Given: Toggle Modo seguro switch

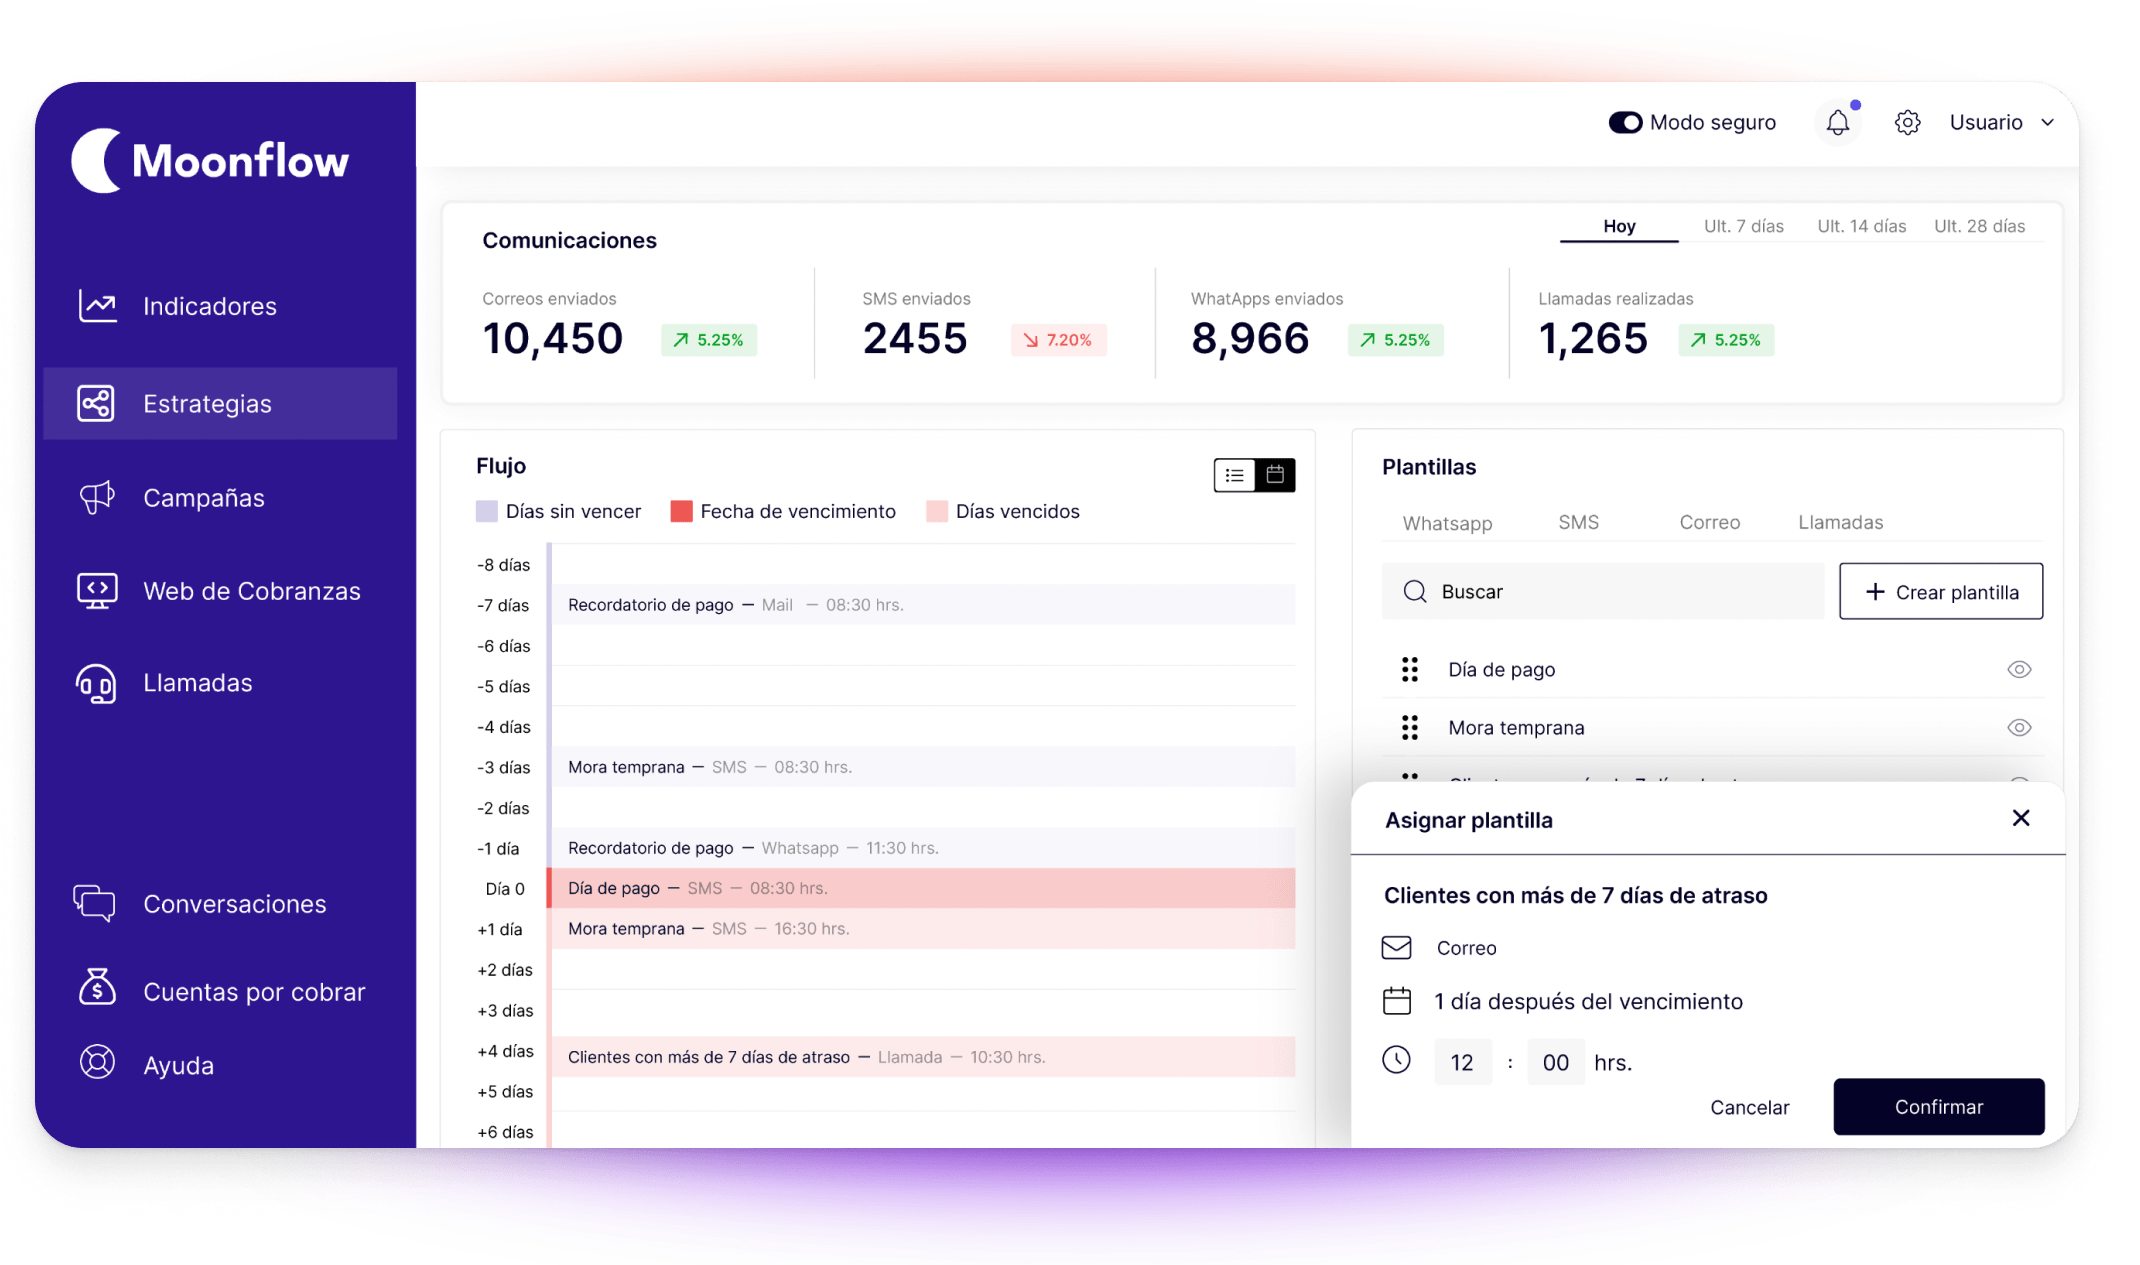Looking at the screenshot, I should coord(1626,122).
